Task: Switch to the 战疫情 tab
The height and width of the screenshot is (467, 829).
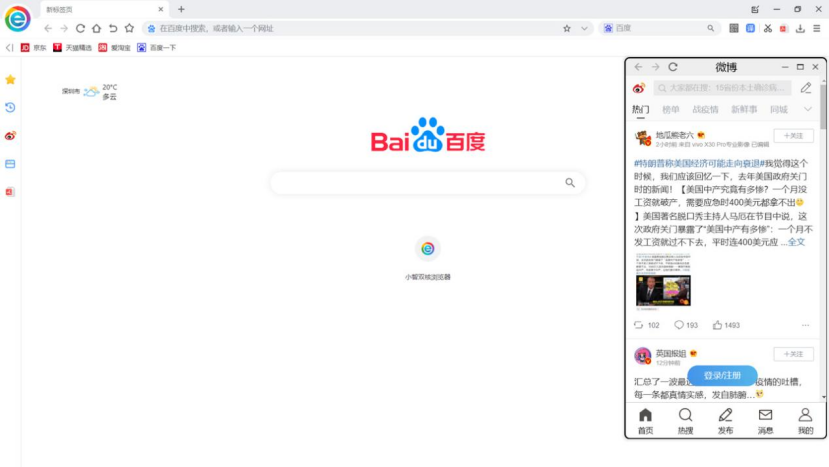Action: click(705, 109)
